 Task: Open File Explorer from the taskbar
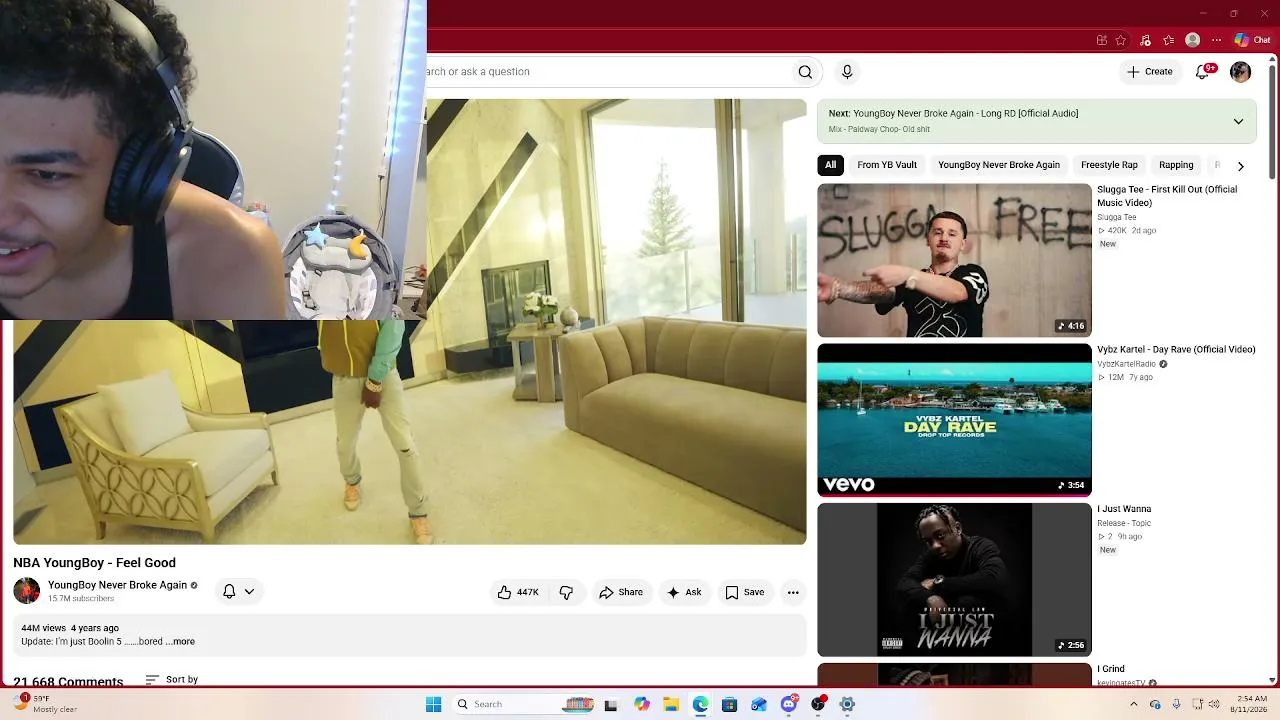coord(671,704)
